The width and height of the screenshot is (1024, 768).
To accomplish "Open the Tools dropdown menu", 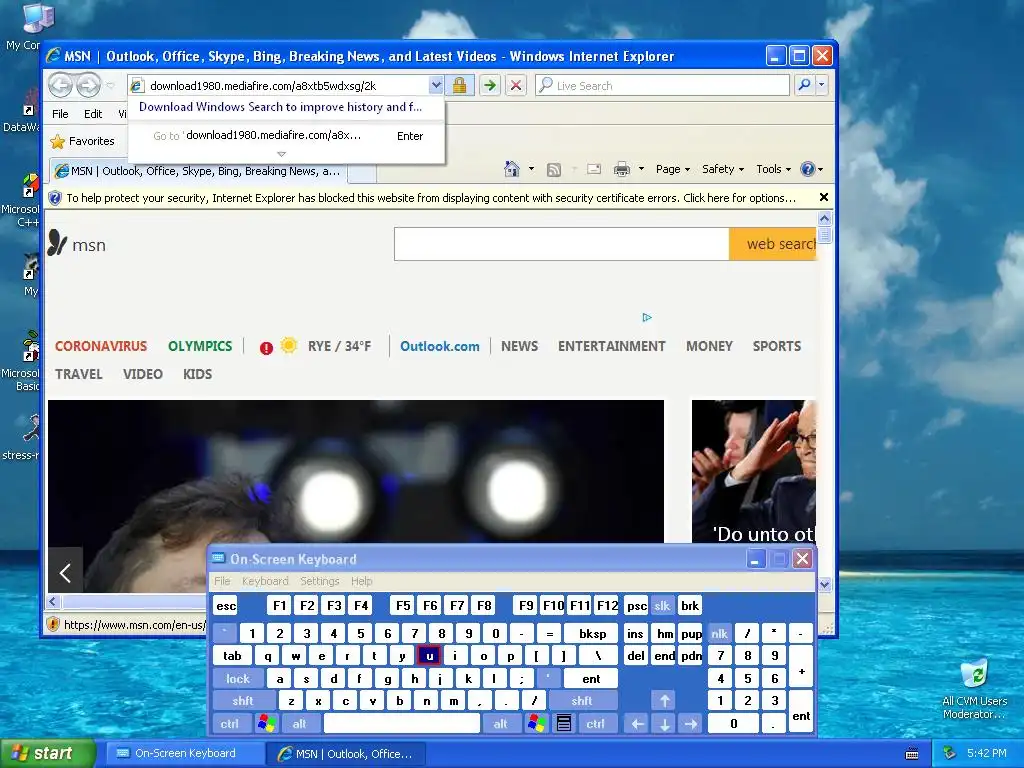I will pyautogui.click(x=773, y=169).
